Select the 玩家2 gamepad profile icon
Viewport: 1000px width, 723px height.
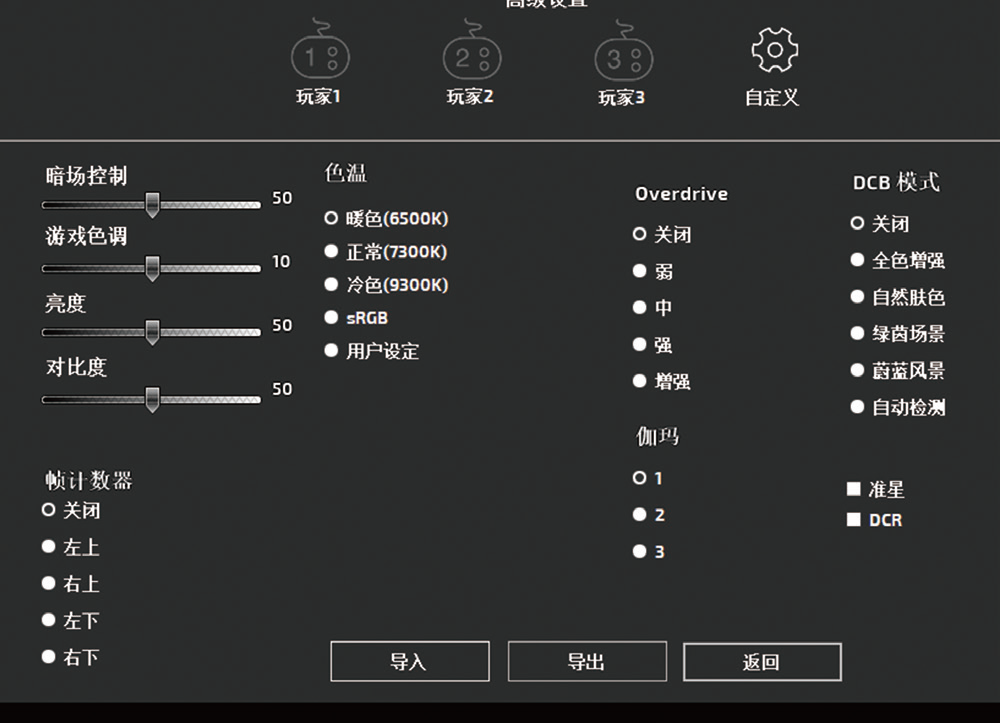pyautogui.click(x=470, y=55)
